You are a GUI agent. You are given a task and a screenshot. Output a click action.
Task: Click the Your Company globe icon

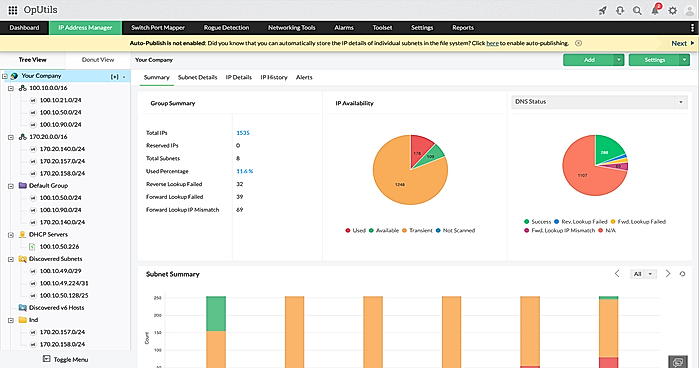[14, 76]
